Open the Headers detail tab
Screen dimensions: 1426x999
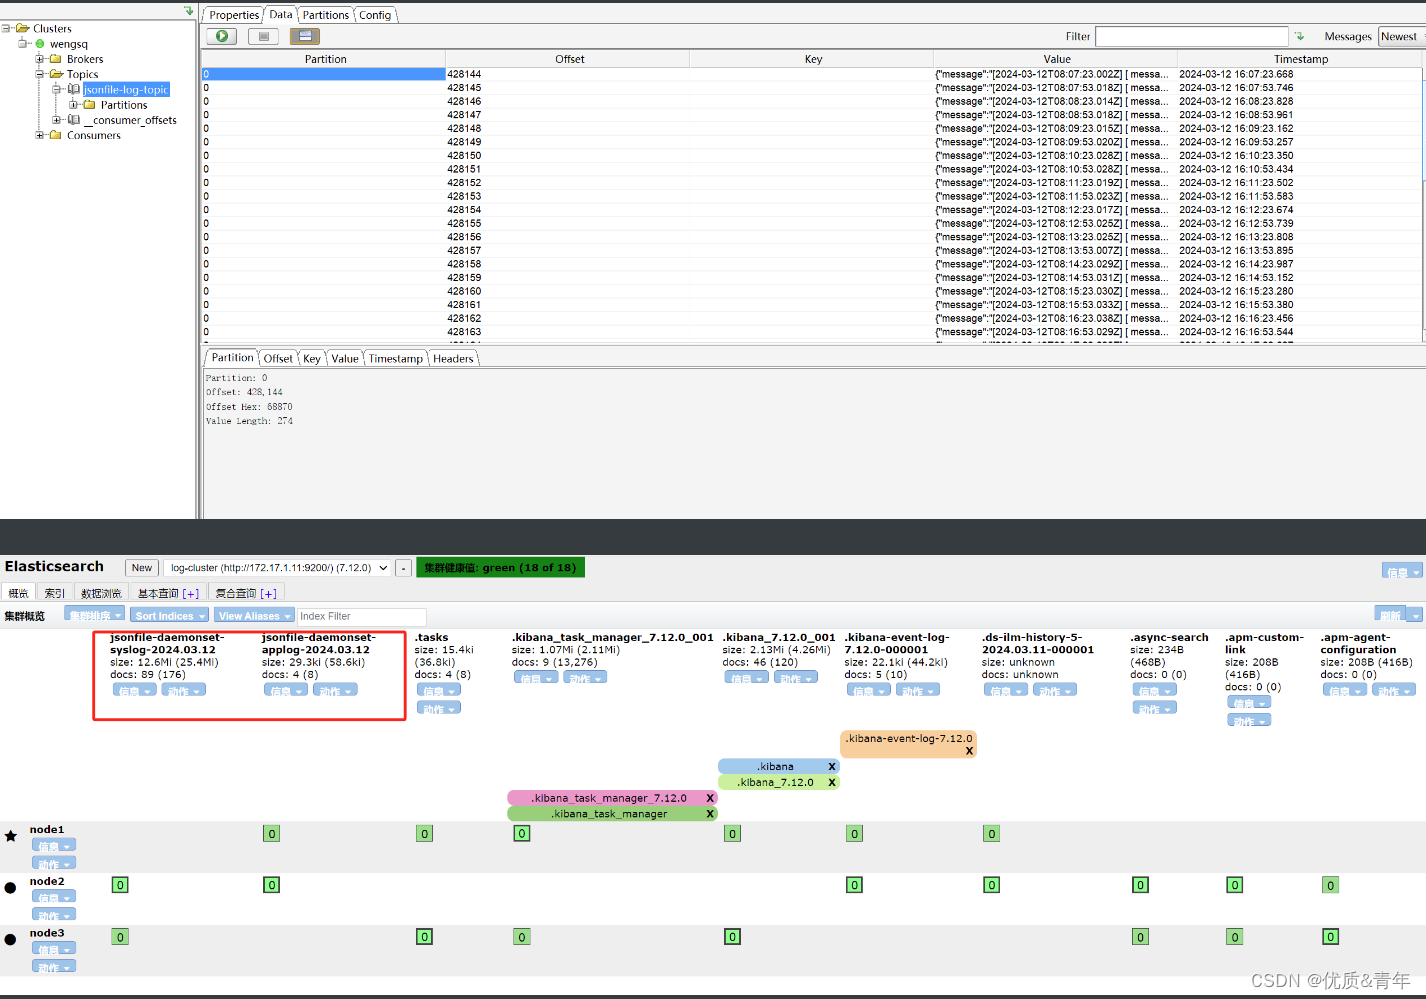click(x=453, y=358)
